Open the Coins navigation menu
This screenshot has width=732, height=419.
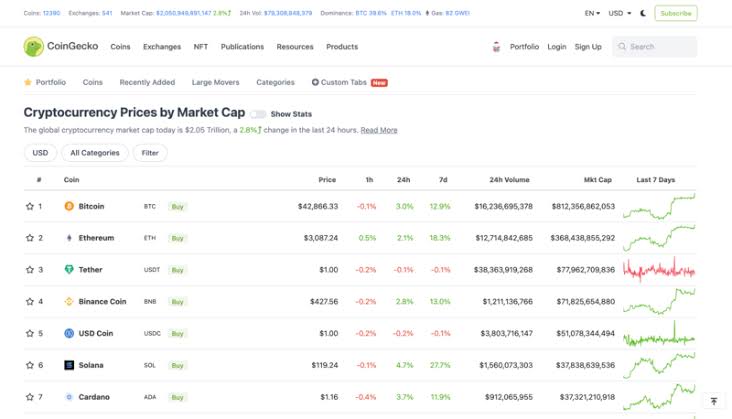(120, 47)
